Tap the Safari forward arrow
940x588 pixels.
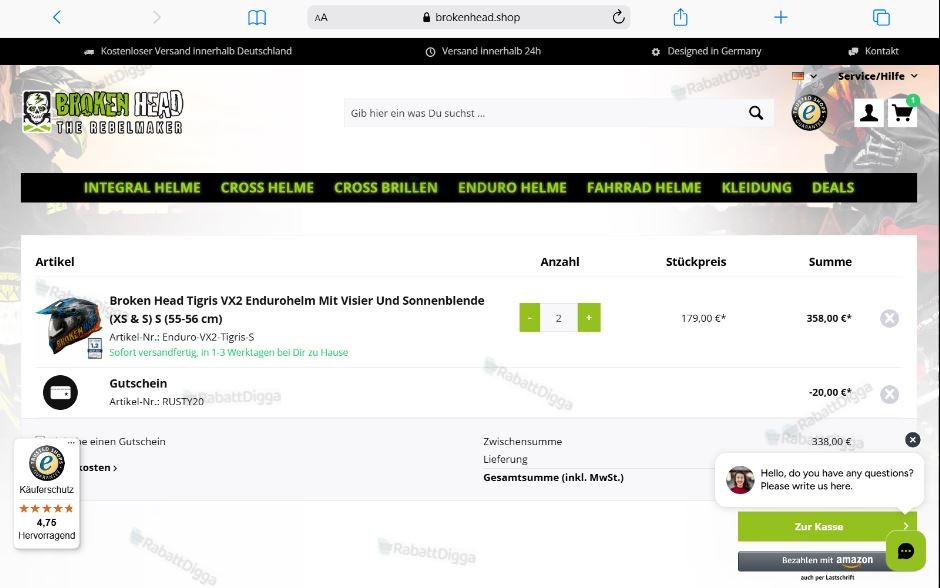click(x=156, y=17)
